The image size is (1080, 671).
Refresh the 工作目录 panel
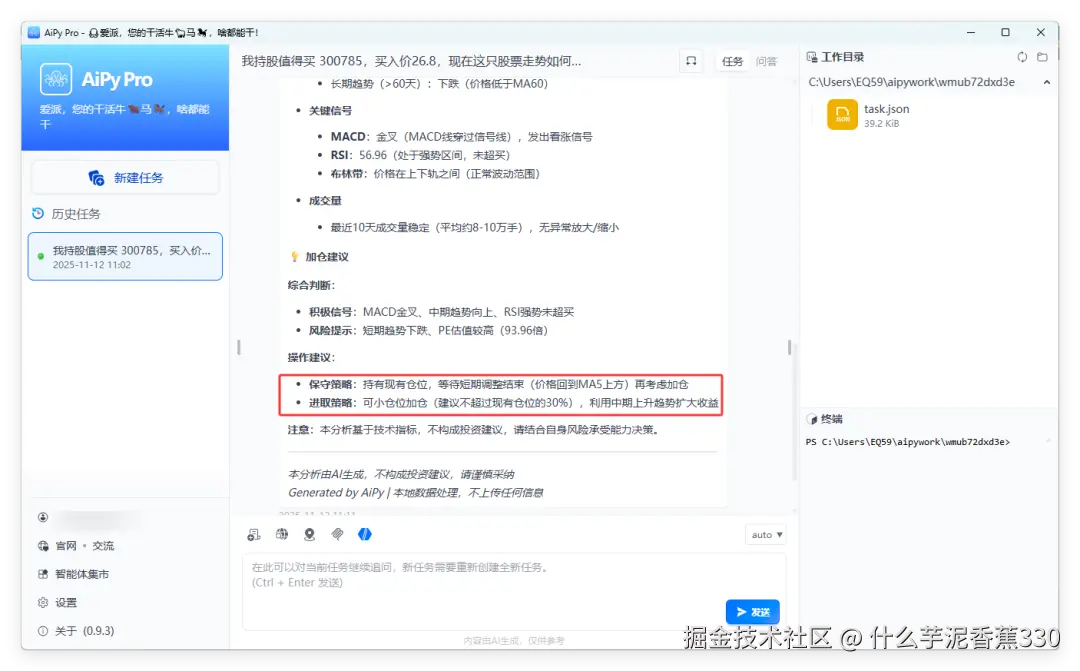pos(1022,57)
